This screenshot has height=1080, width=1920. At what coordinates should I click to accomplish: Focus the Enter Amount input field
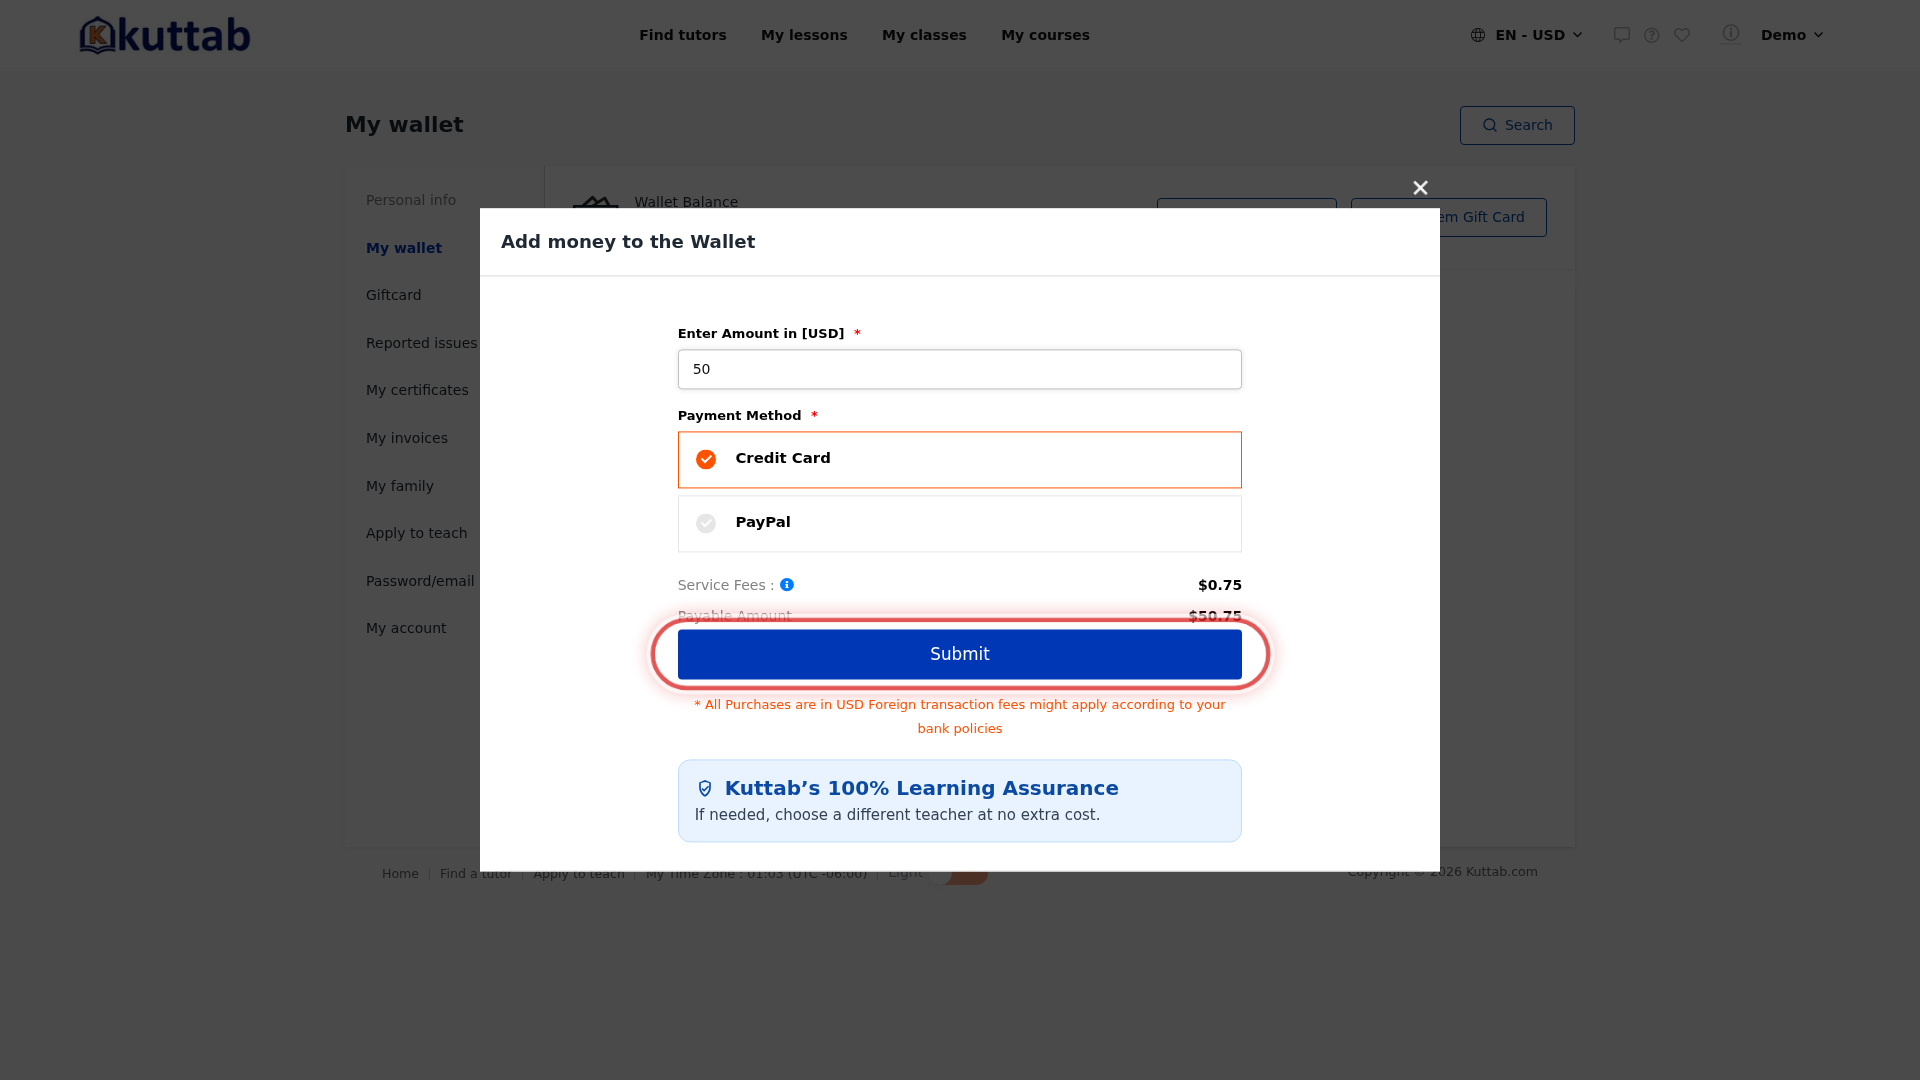pos(960,369)
